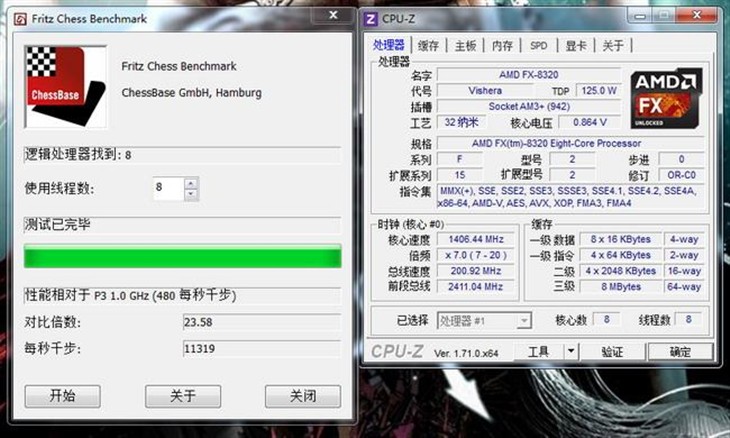Click the CPU-Z version Ver. 1.71.0.x64
This screenshot has width=730, height=438.
coord(466,353)
